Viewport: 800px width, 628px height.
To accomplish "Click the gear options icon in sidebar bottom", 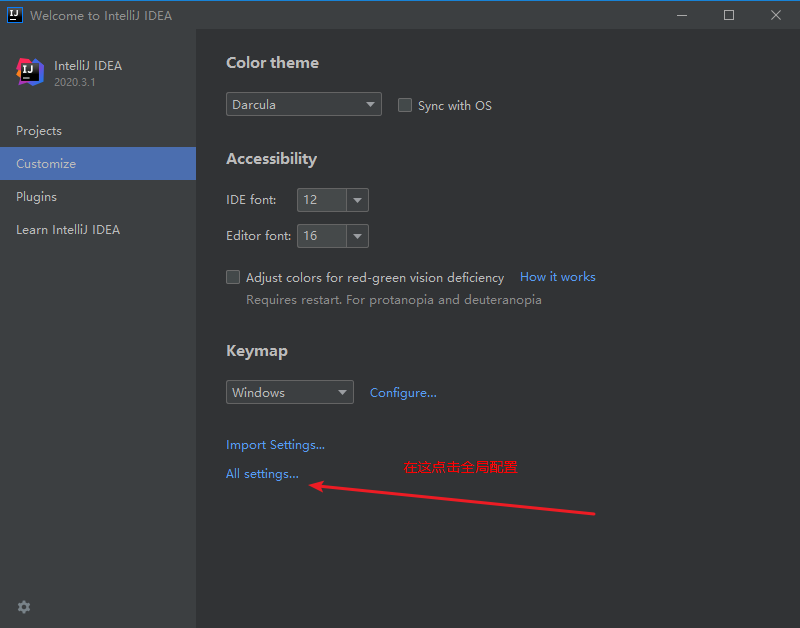I will point(24,607).
